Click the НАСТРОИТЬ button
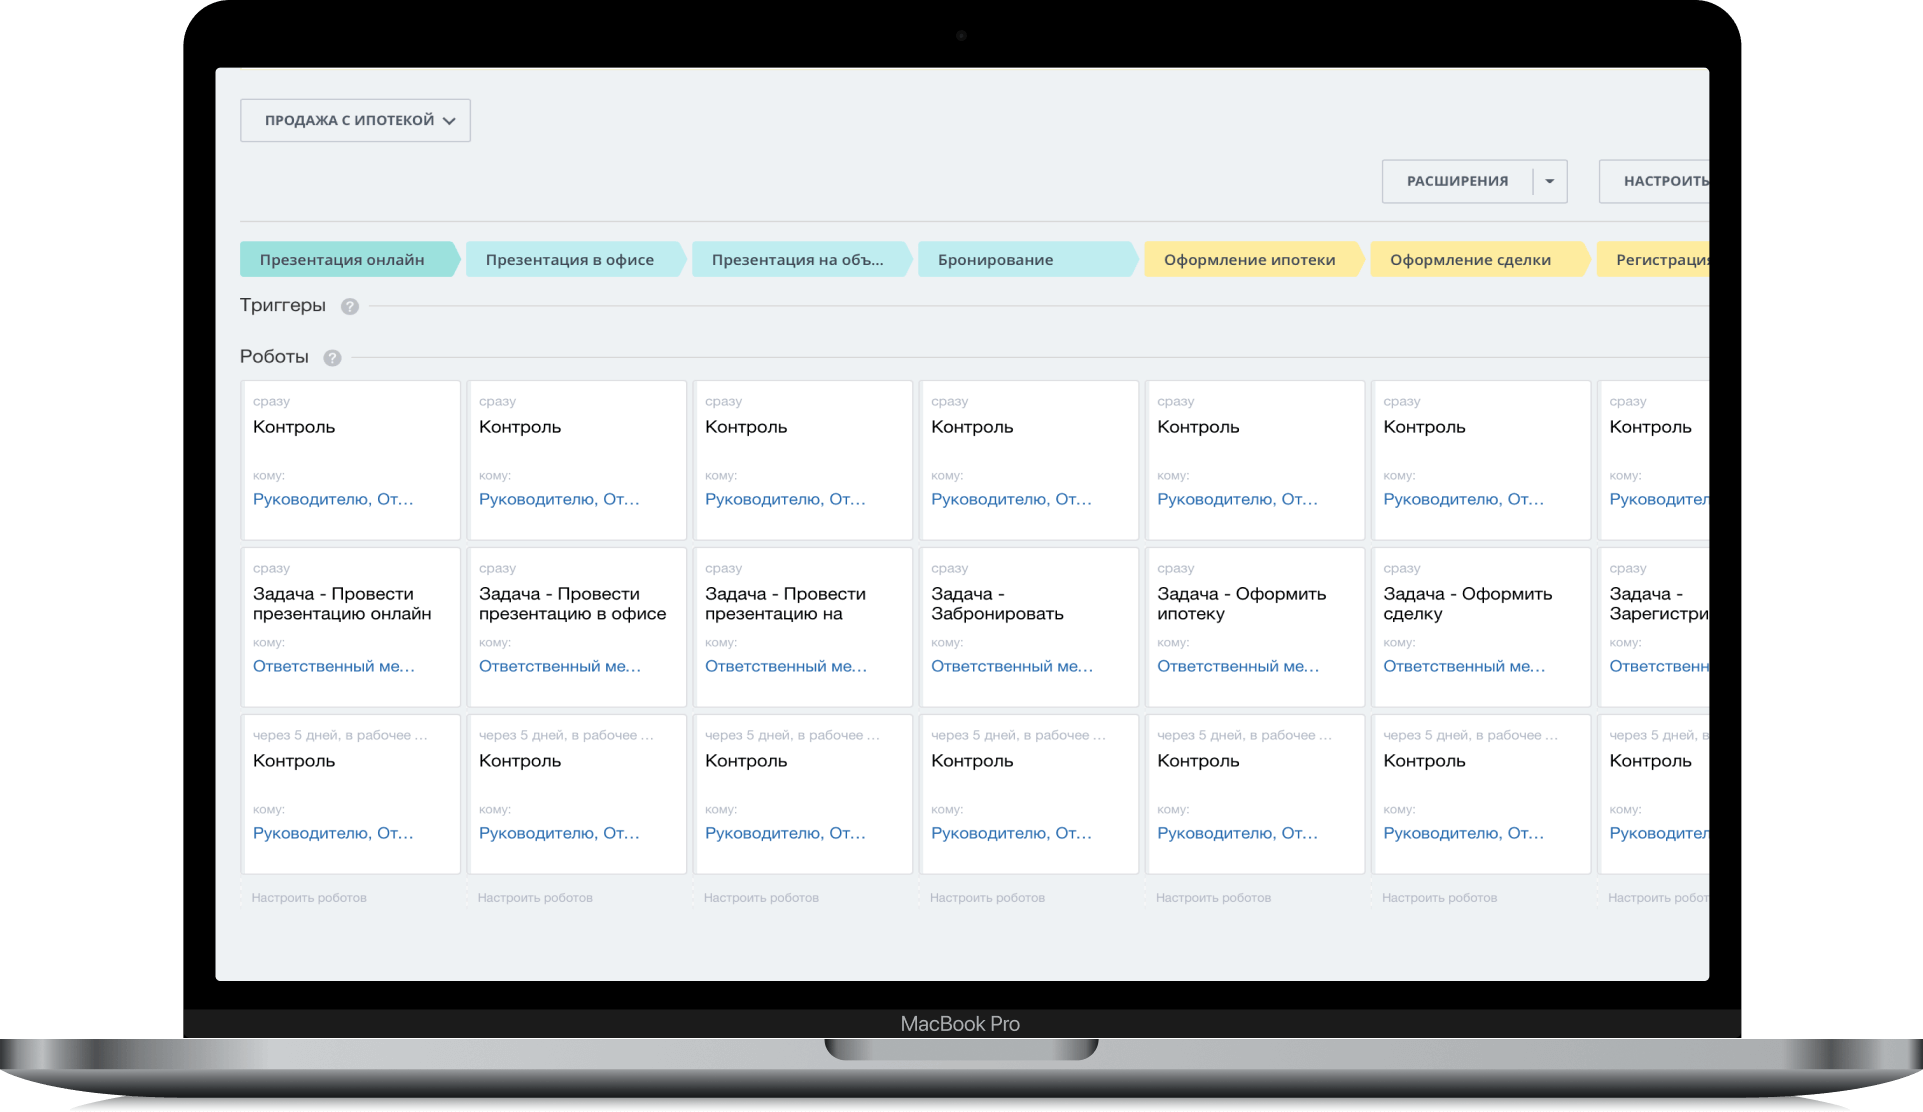This screenshot has height=1112, width=1923. click(1664, 182)
